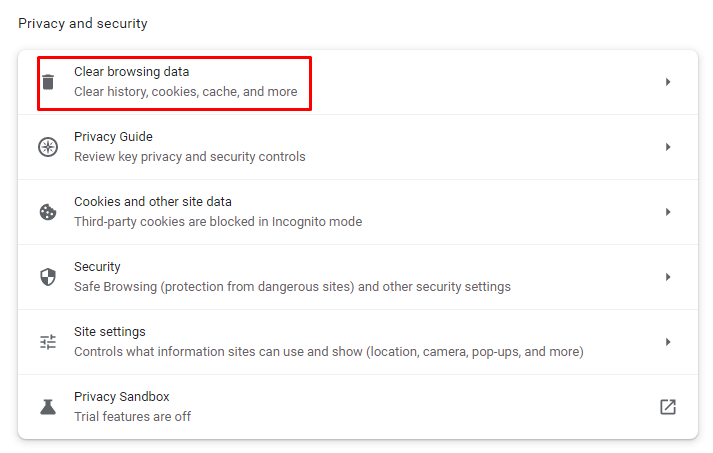
Task: Click the trash can icon
Action: [x=48, y=82]
